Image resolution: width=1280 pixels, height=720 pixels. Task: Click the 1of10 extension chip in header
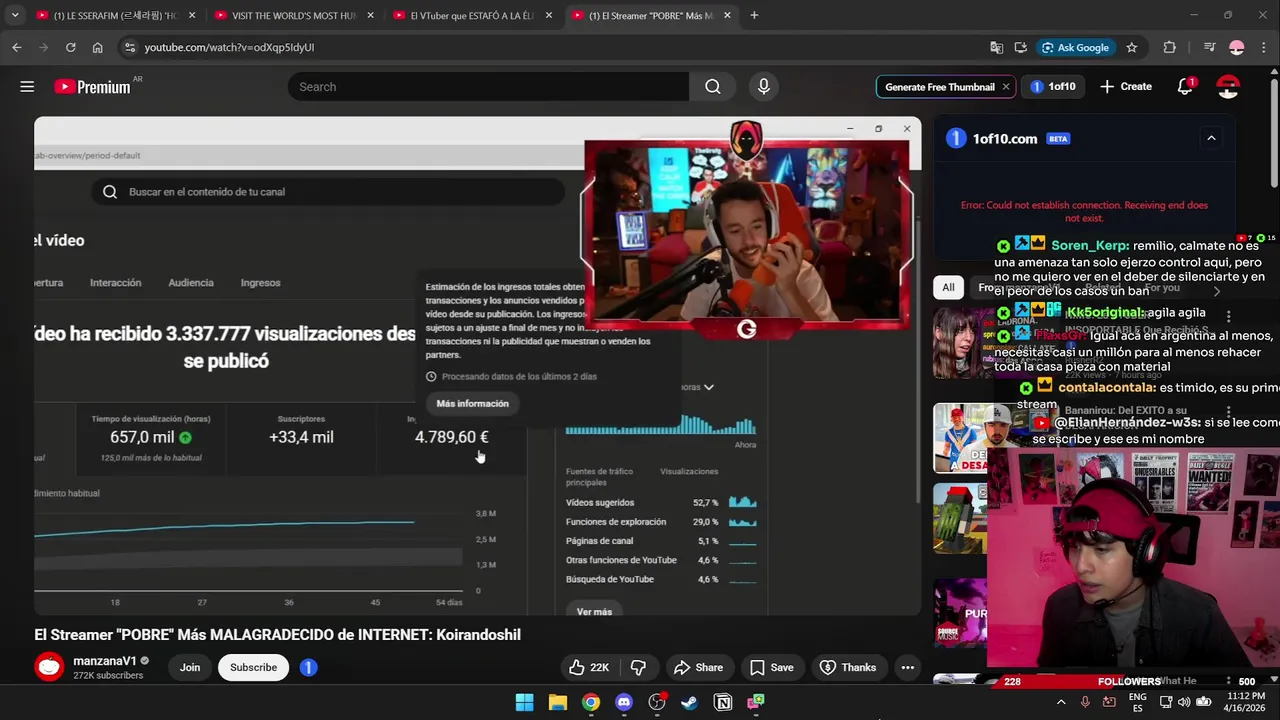[1053, 87]
